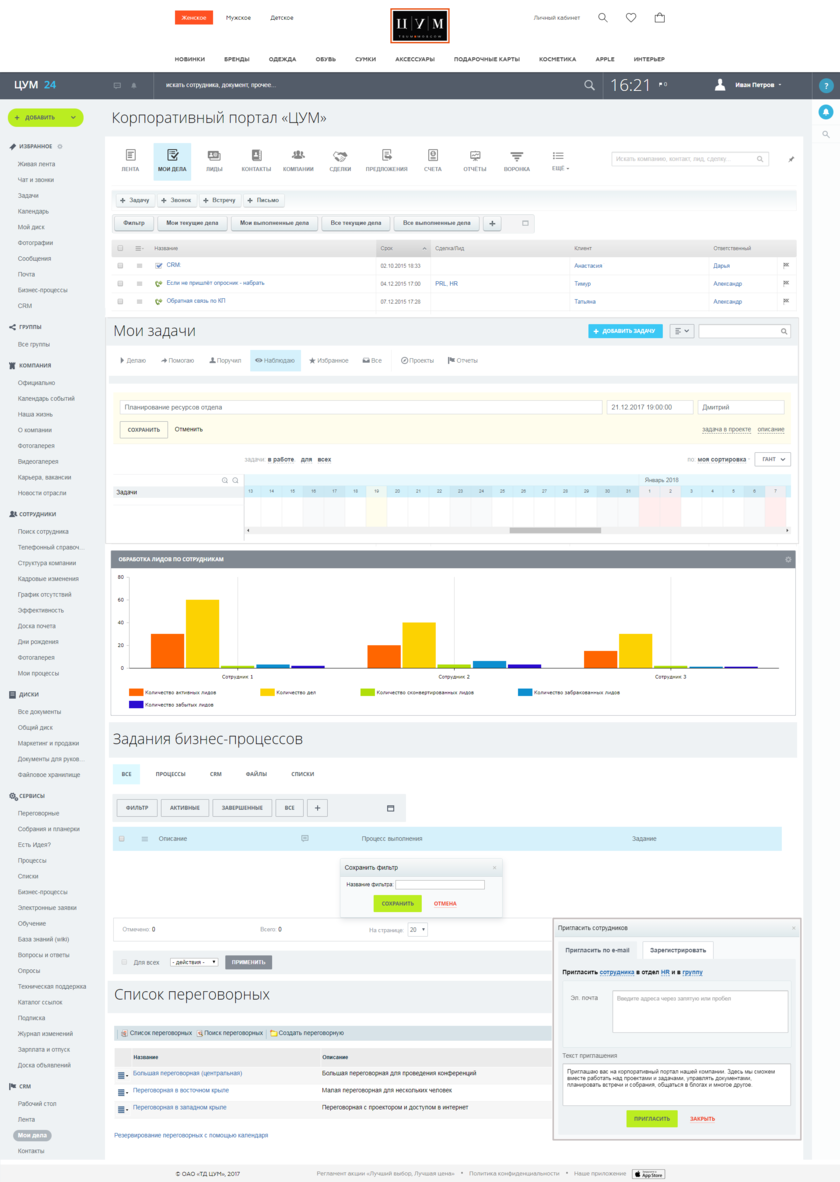Image resolution: width=840 pixels, height=1182 pixels.
Task: Tick the checkbox for the CRM activity row
Action: [x=121, y=266]
